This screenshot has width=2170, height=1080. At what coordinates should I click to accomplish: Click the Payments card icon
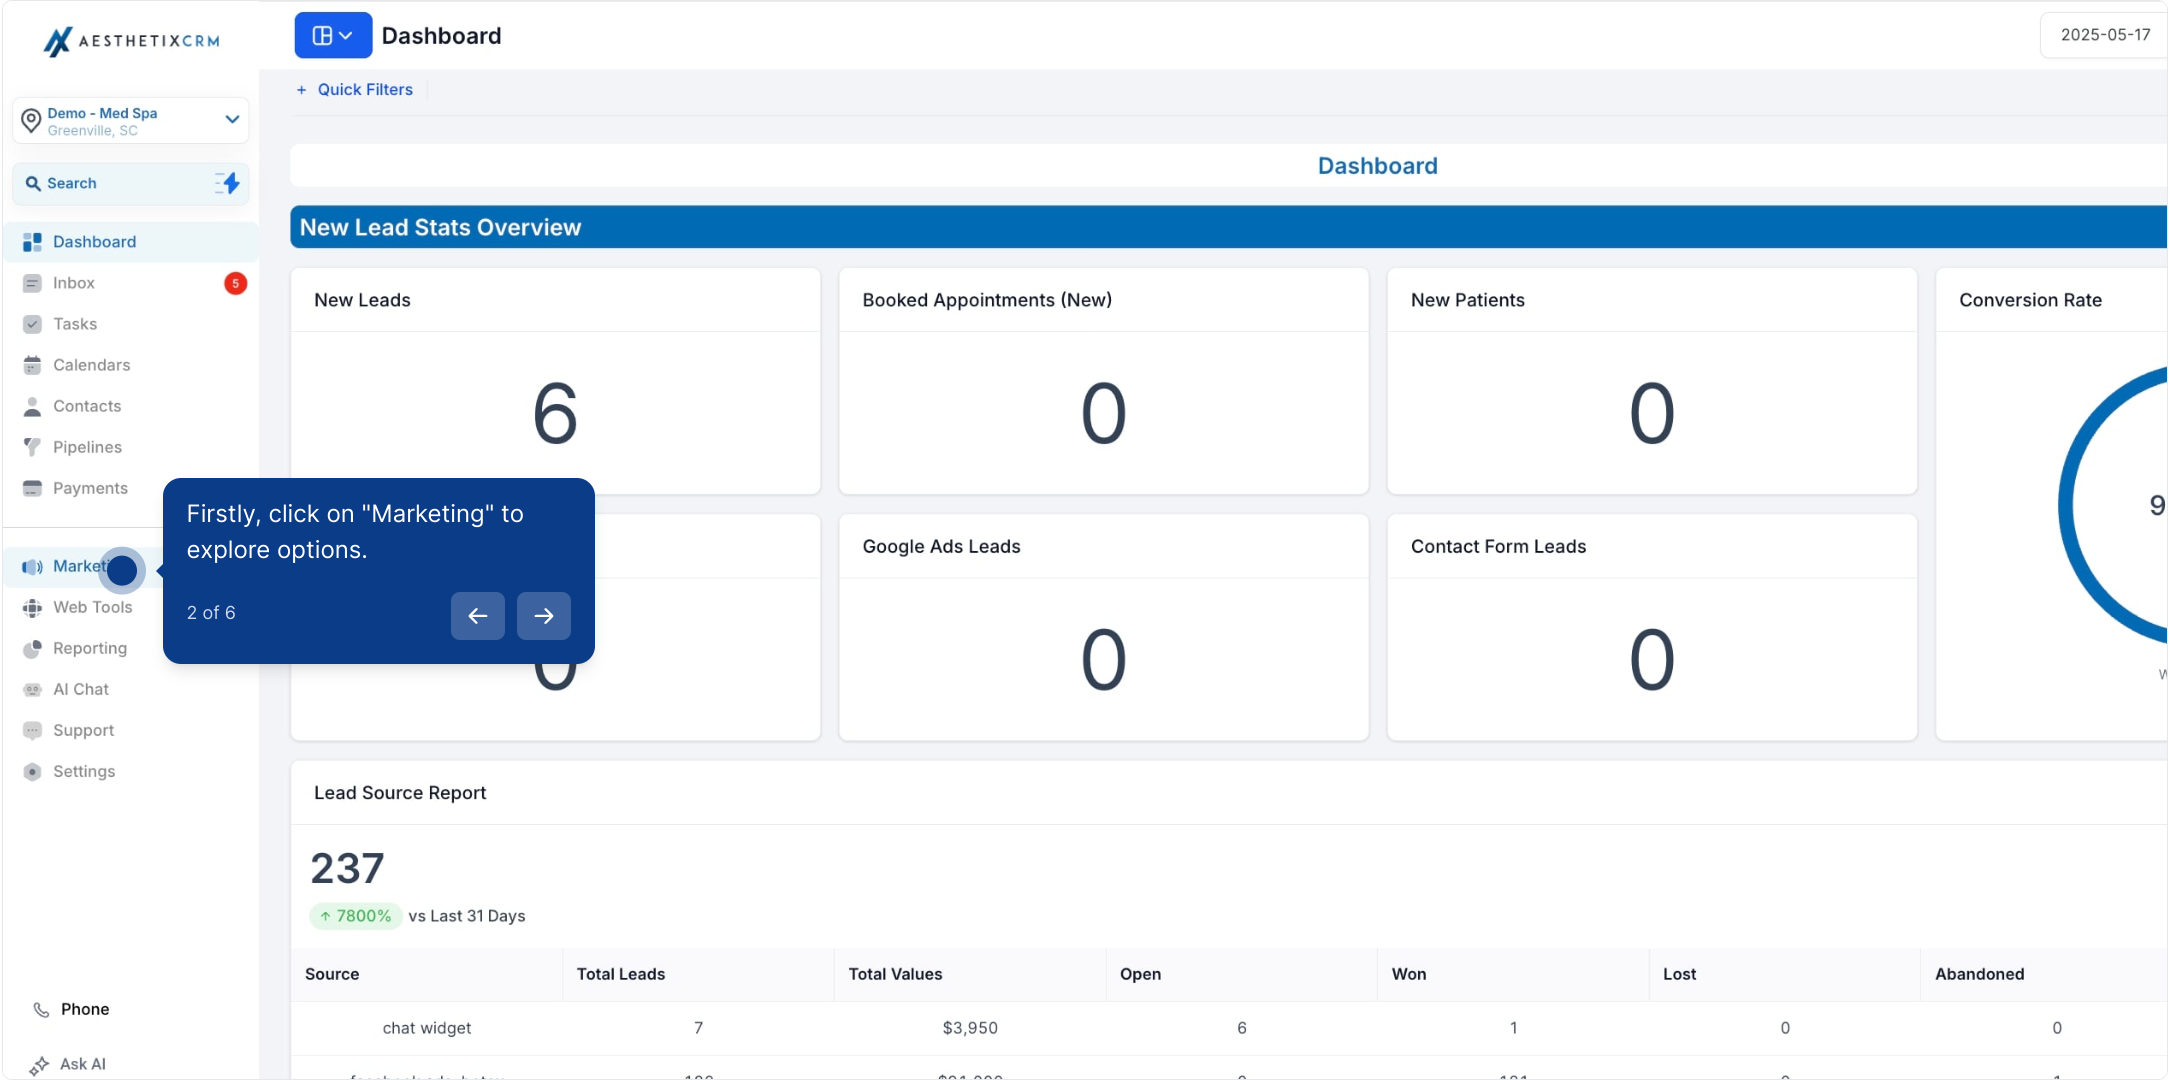(32, 488)
